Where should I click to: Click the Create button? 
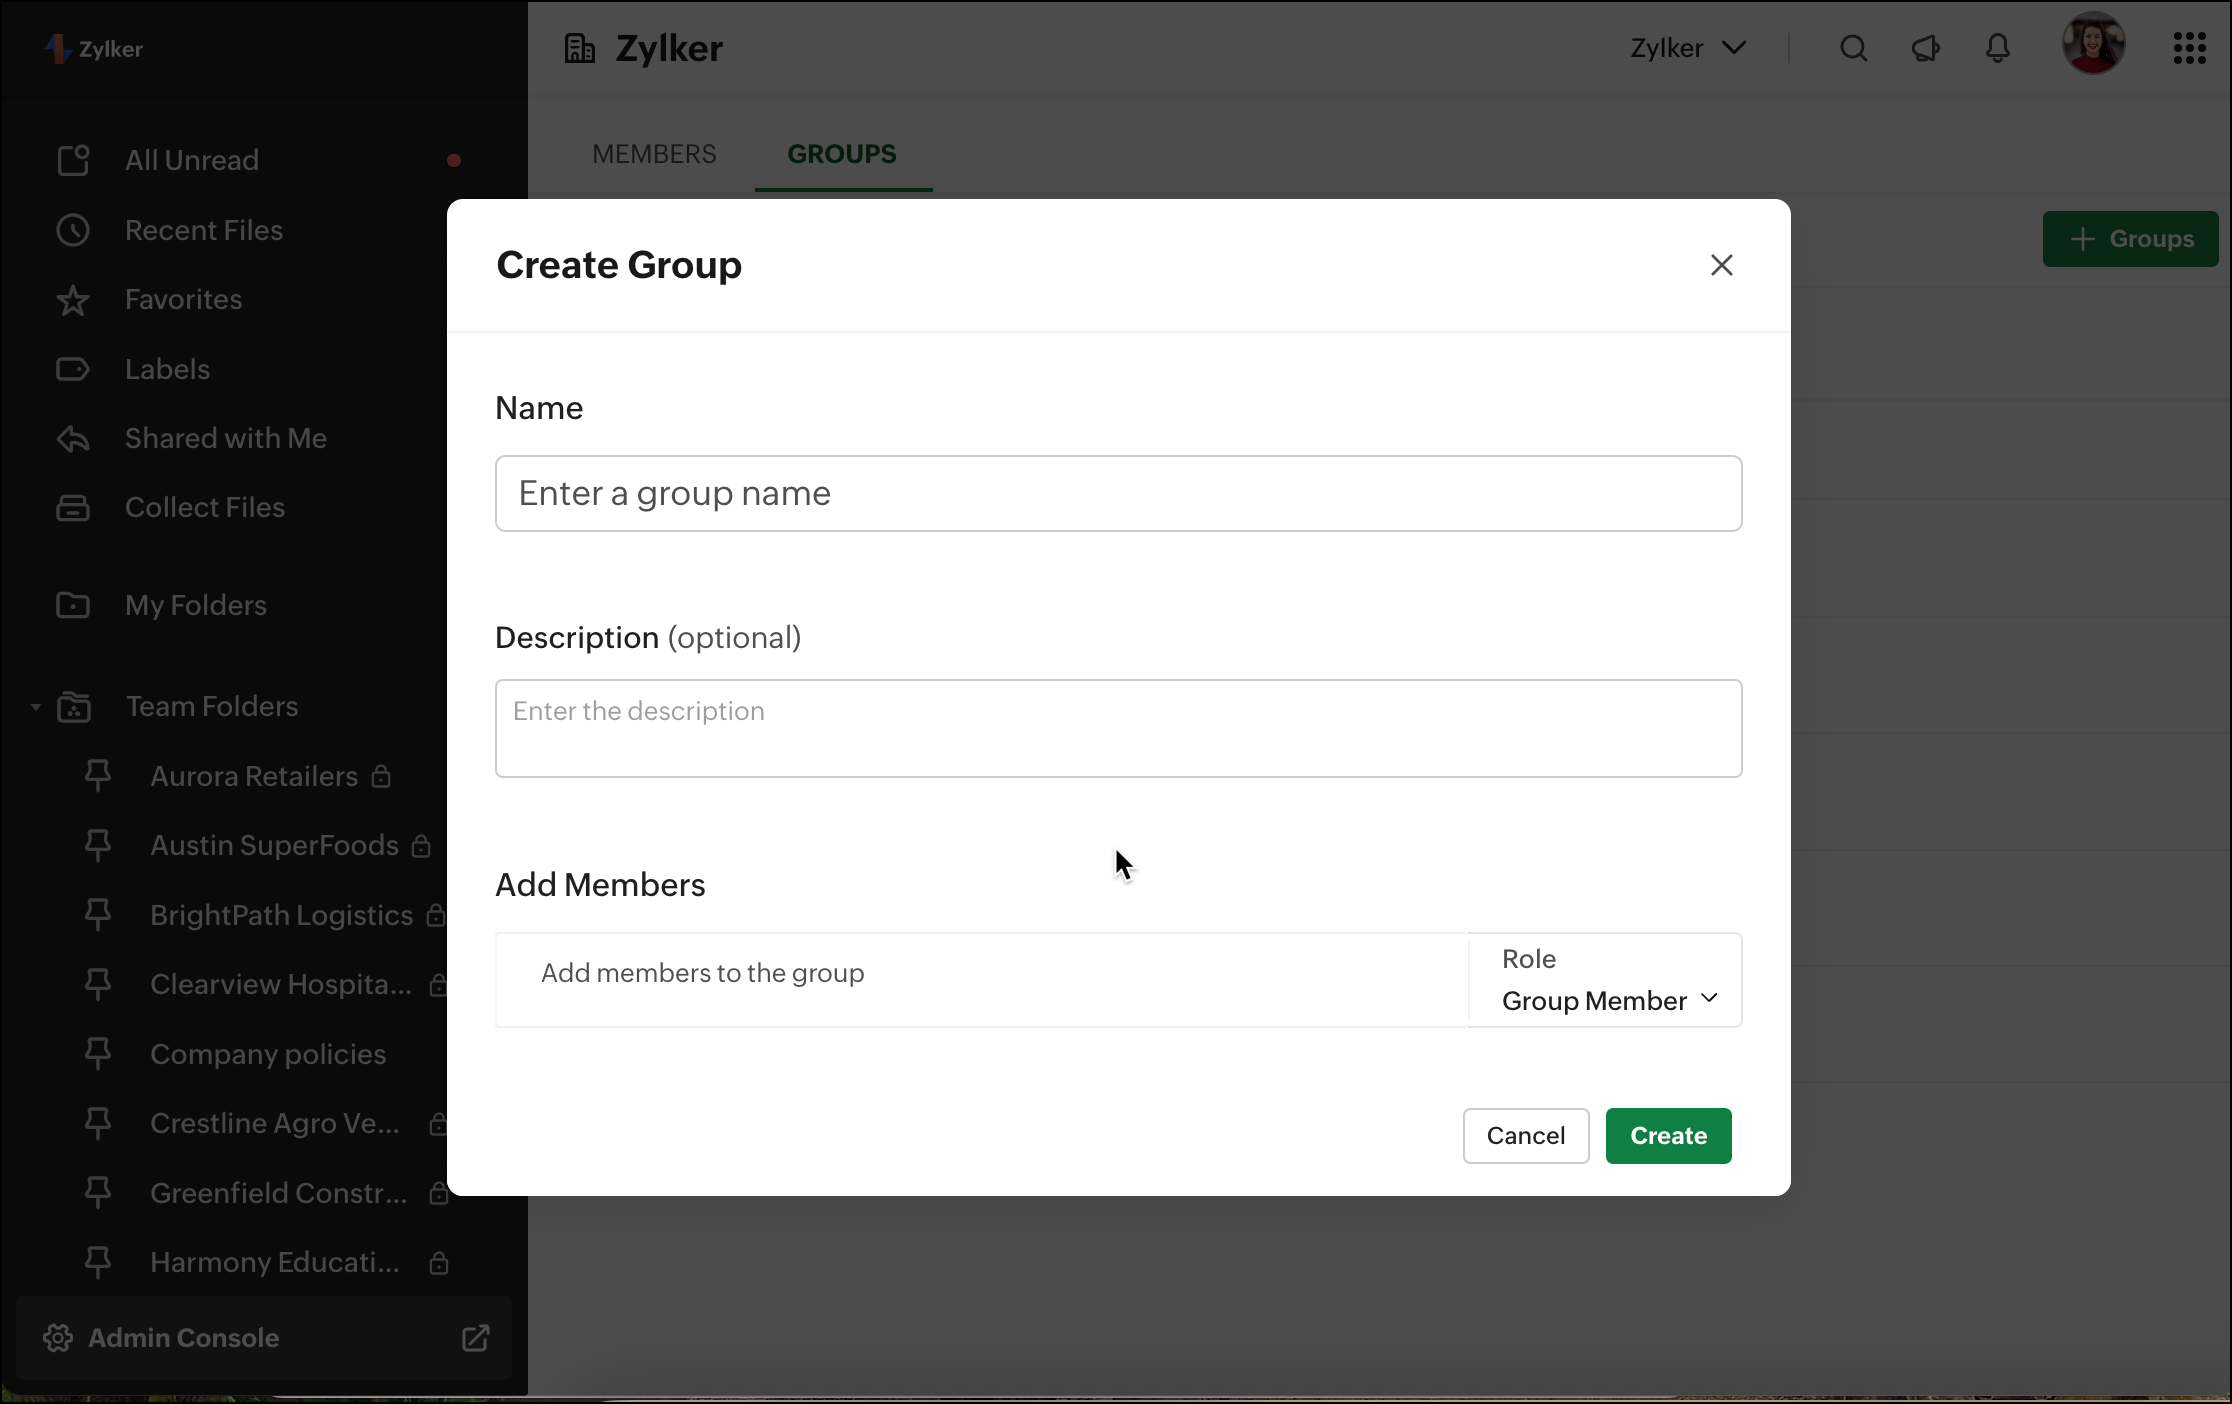(1668, 1136)
